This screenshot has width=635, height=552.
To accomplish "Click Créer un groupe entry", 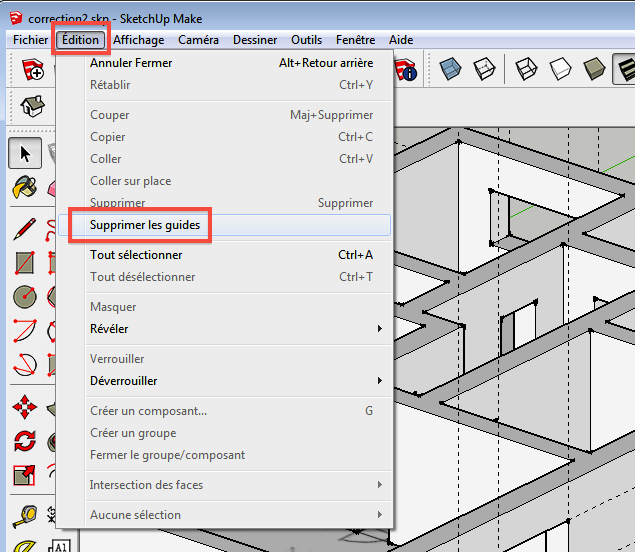I will coord(224,433).
